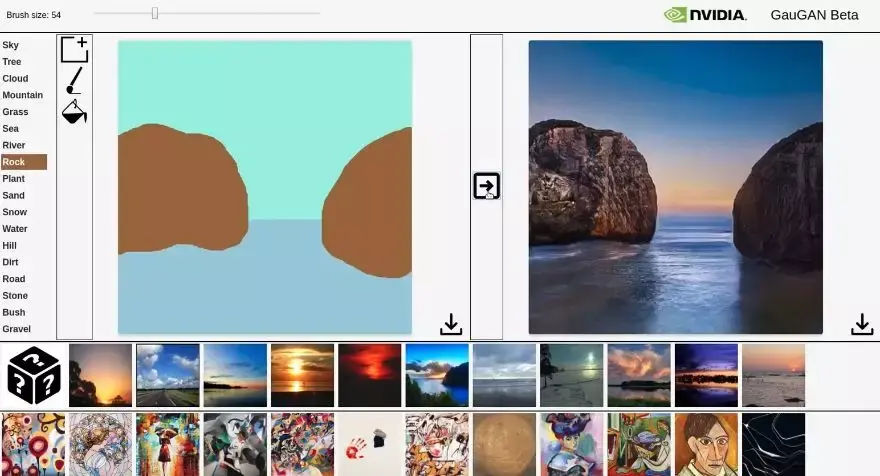Apply the purple twilight reflection style

pyautogui.click(x=707, y=375)
